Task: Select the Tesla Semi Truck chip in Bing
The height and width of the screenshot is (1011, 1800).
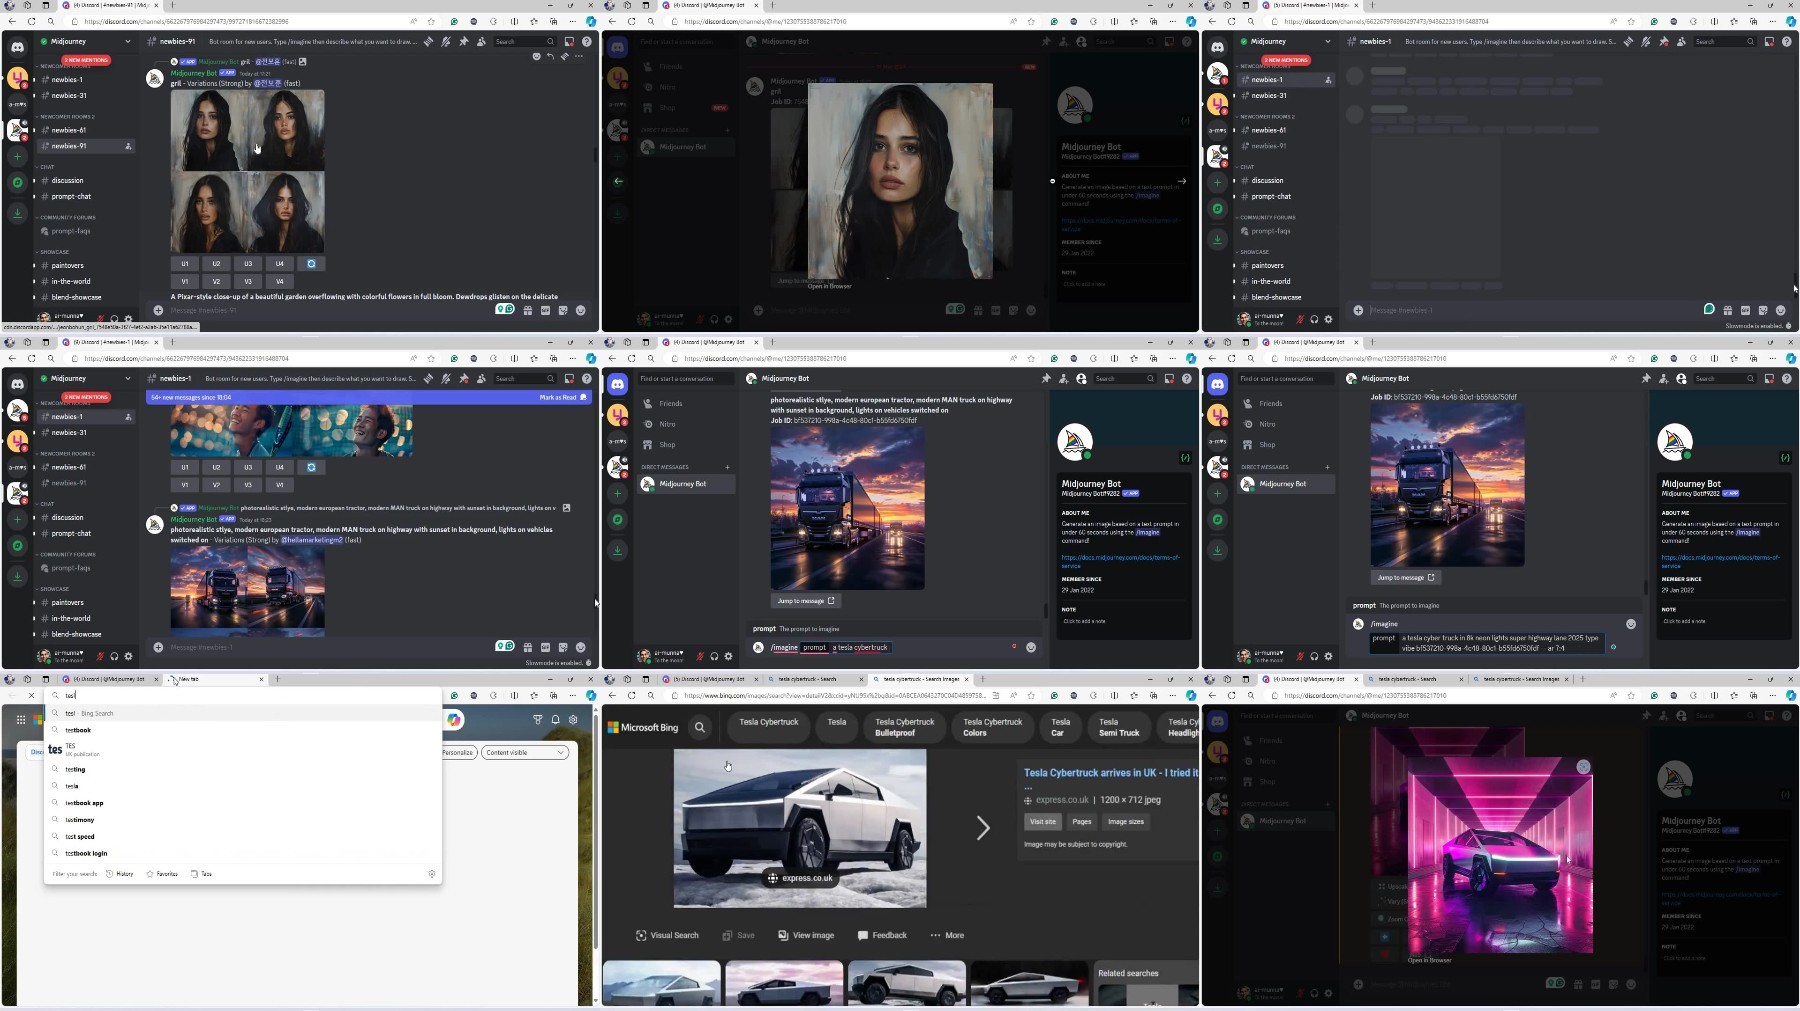Action: pos(1118,727)
